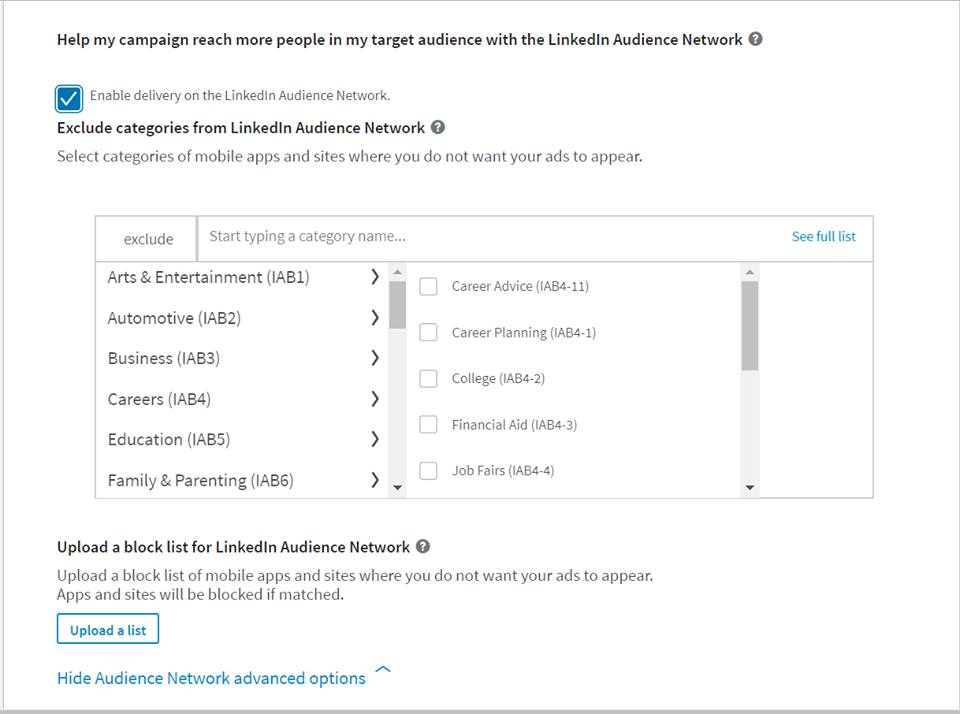The height and width of the screenshot is (714, 960).
Task: Select Automotive (IAB2) in category list
Action: [174, 318]
